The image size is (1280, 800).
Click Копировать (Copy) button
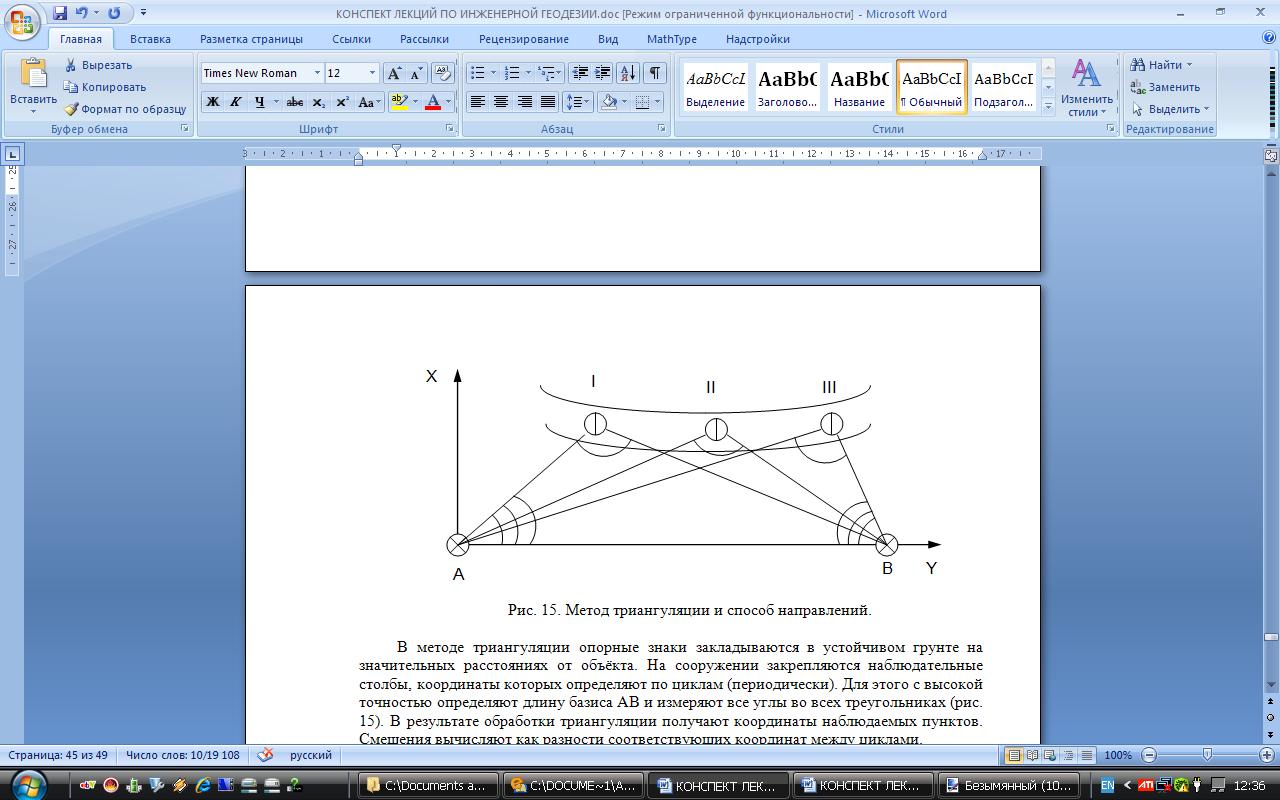click(104, 87)
